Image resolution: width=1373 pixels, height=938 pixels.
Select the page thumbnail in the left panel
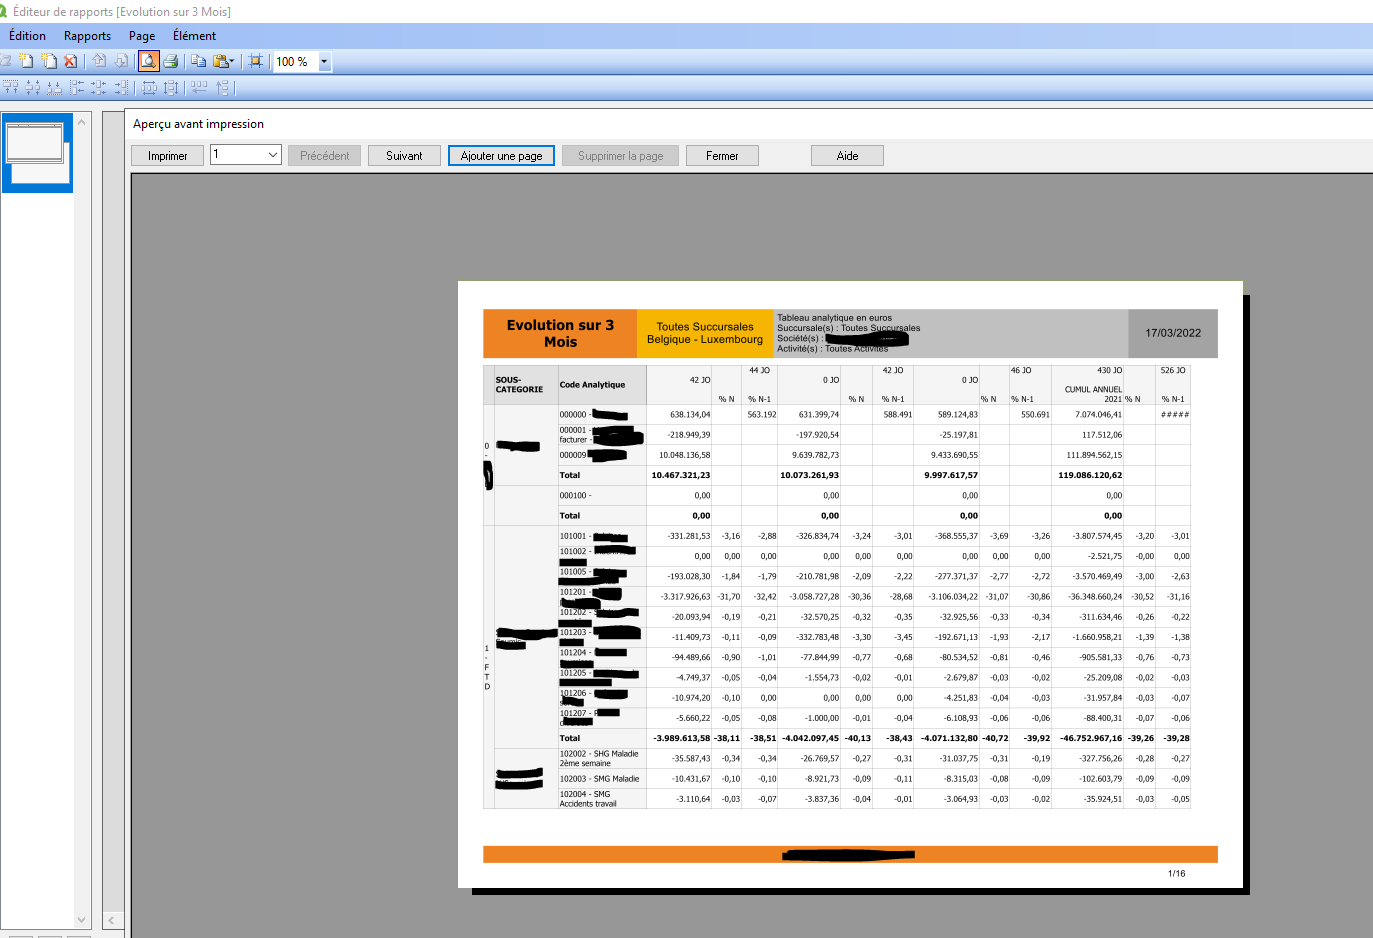tap(37, 151)
